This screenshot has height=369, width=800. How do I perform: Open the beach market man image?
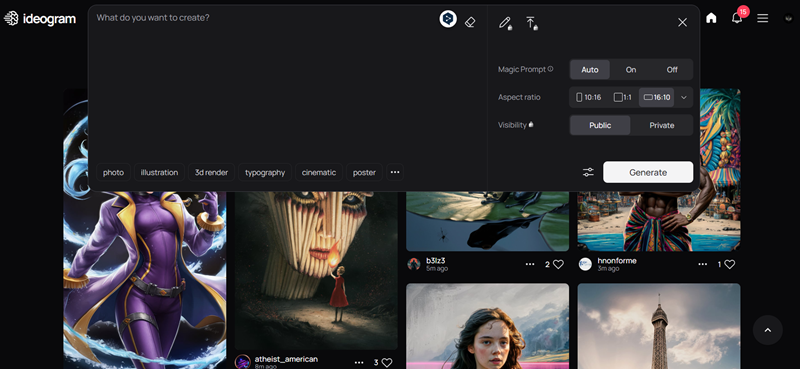click(659, 222)
